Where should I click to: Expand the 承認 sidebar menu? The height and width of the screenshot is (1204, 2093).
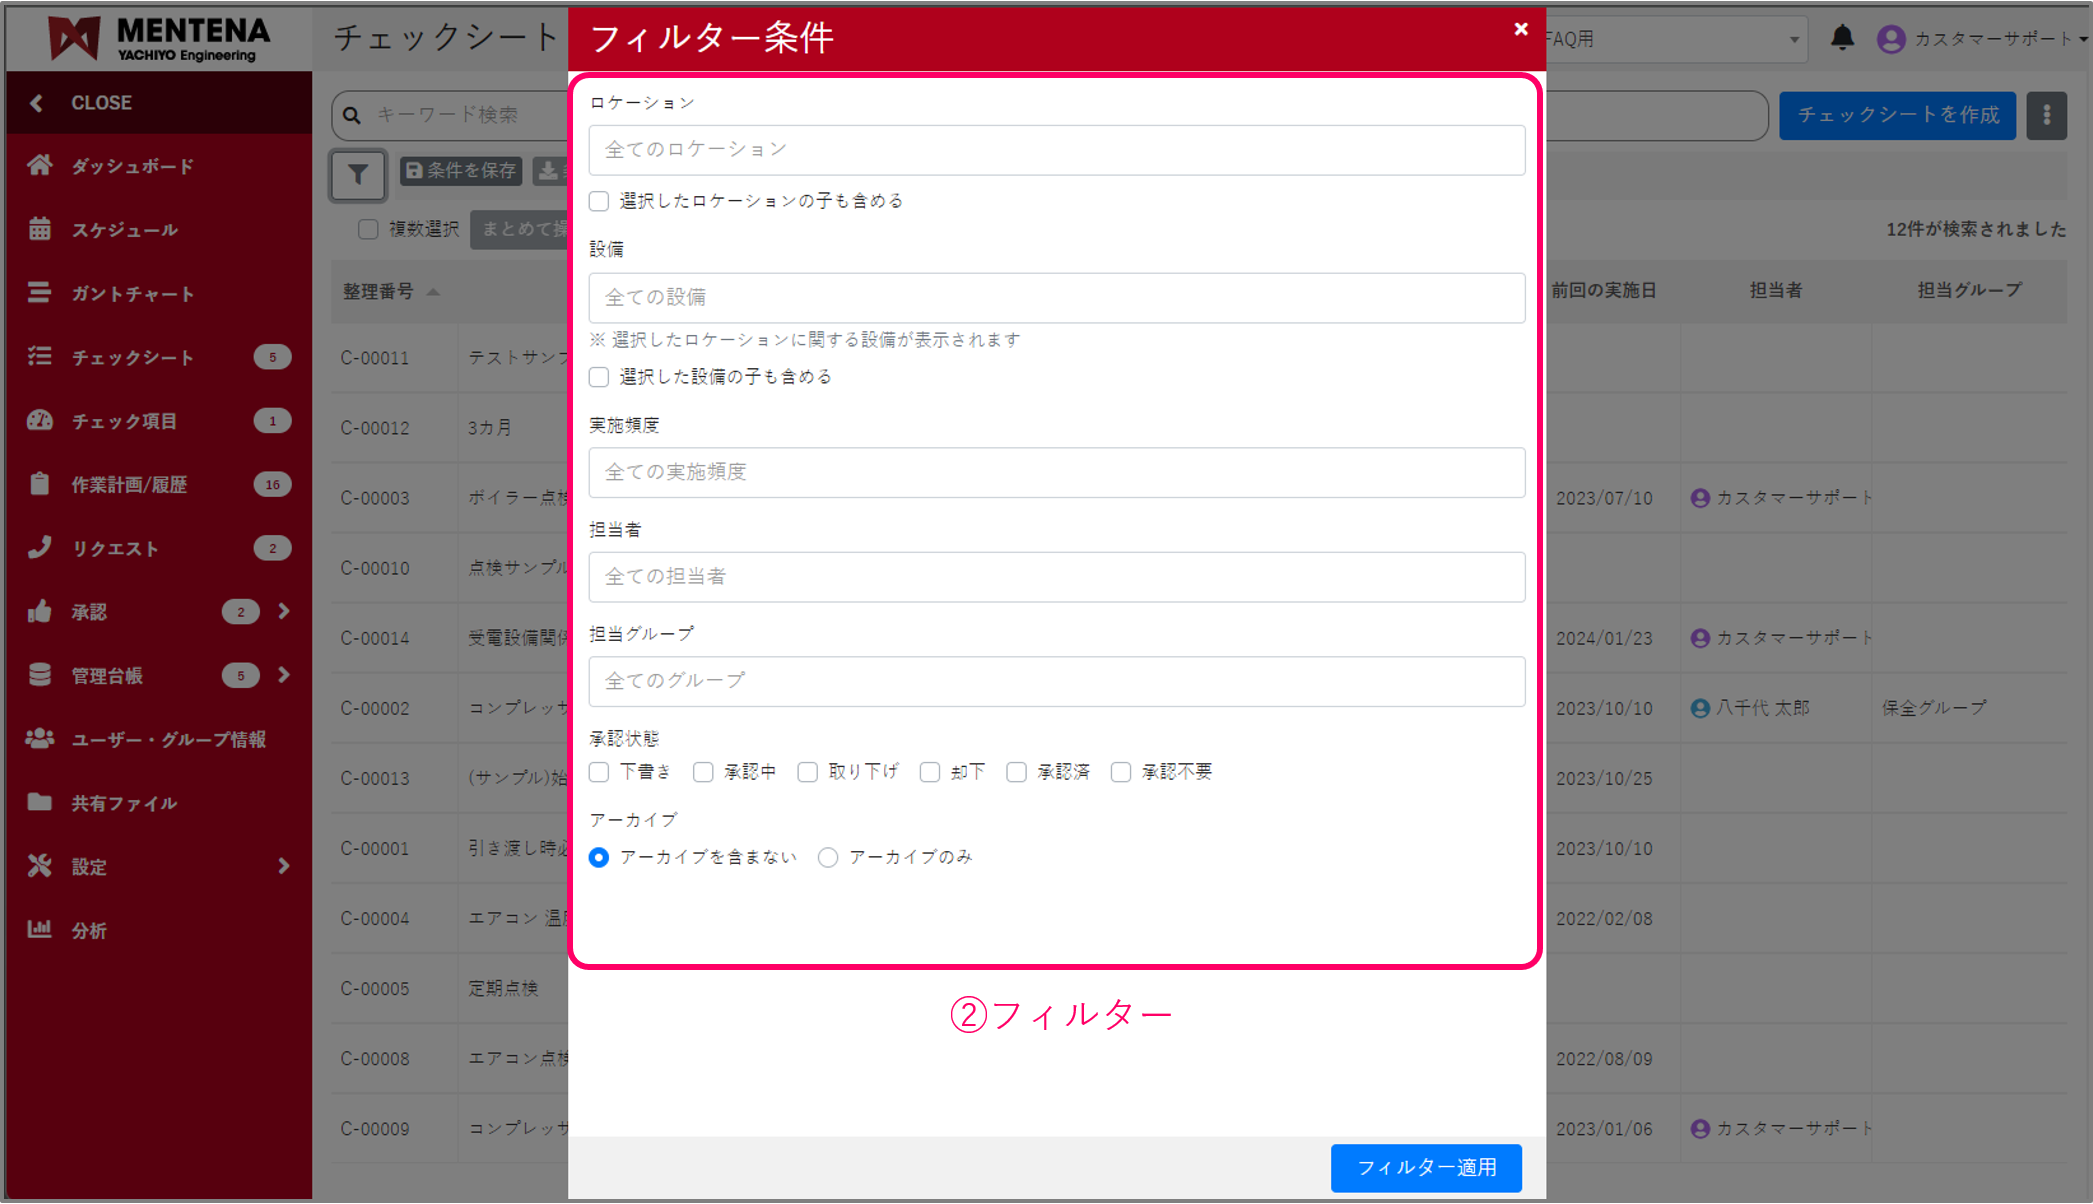[x=283, y=611]
